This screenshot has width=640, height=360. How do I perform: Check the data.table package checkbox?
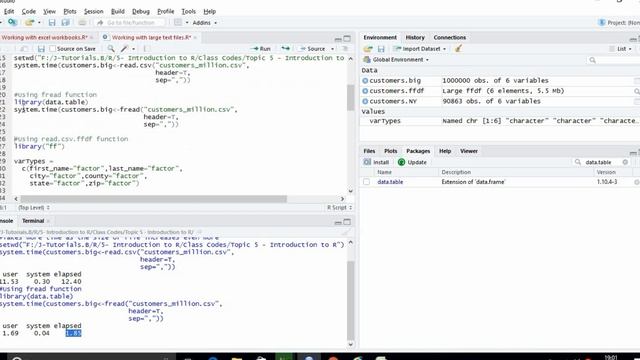367,182
